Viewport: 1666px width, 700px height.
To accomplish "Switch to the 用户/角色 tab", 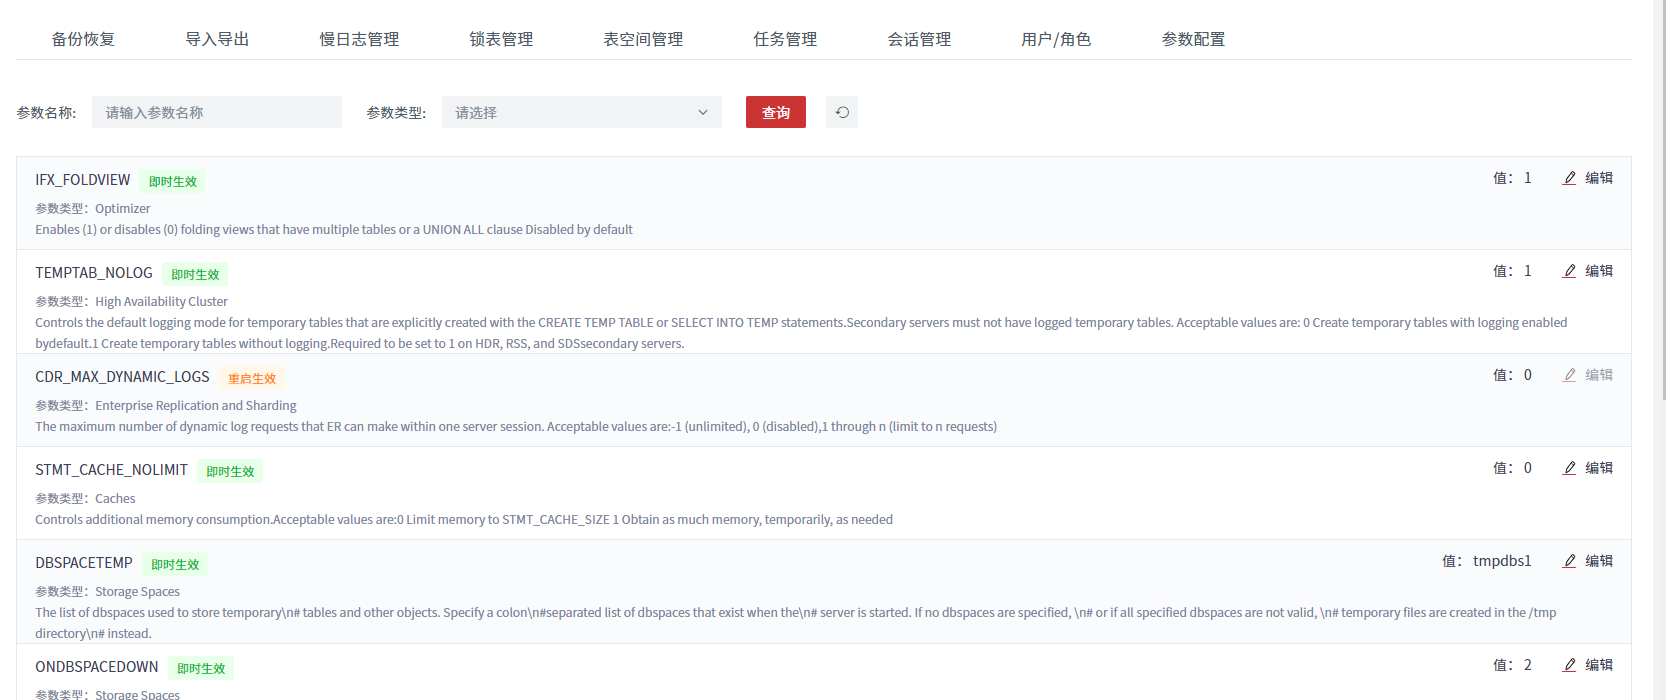I will tap(1055, 39).
